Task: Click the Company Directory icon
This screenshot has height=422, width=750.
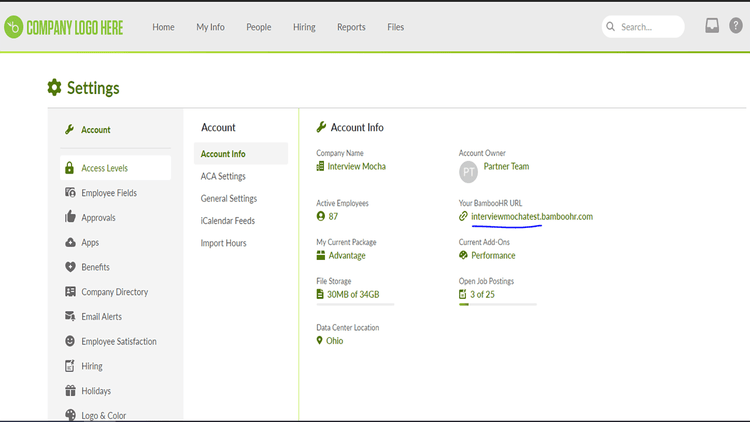Action: pos(70,291)
